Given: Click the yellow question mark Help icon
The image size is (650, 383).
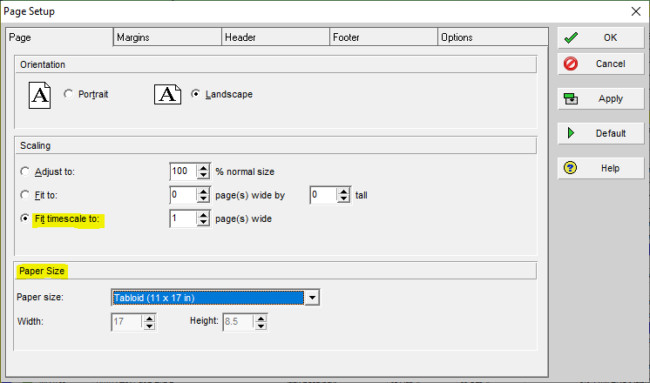Looking at the screenshot, I should pos(570,168).
